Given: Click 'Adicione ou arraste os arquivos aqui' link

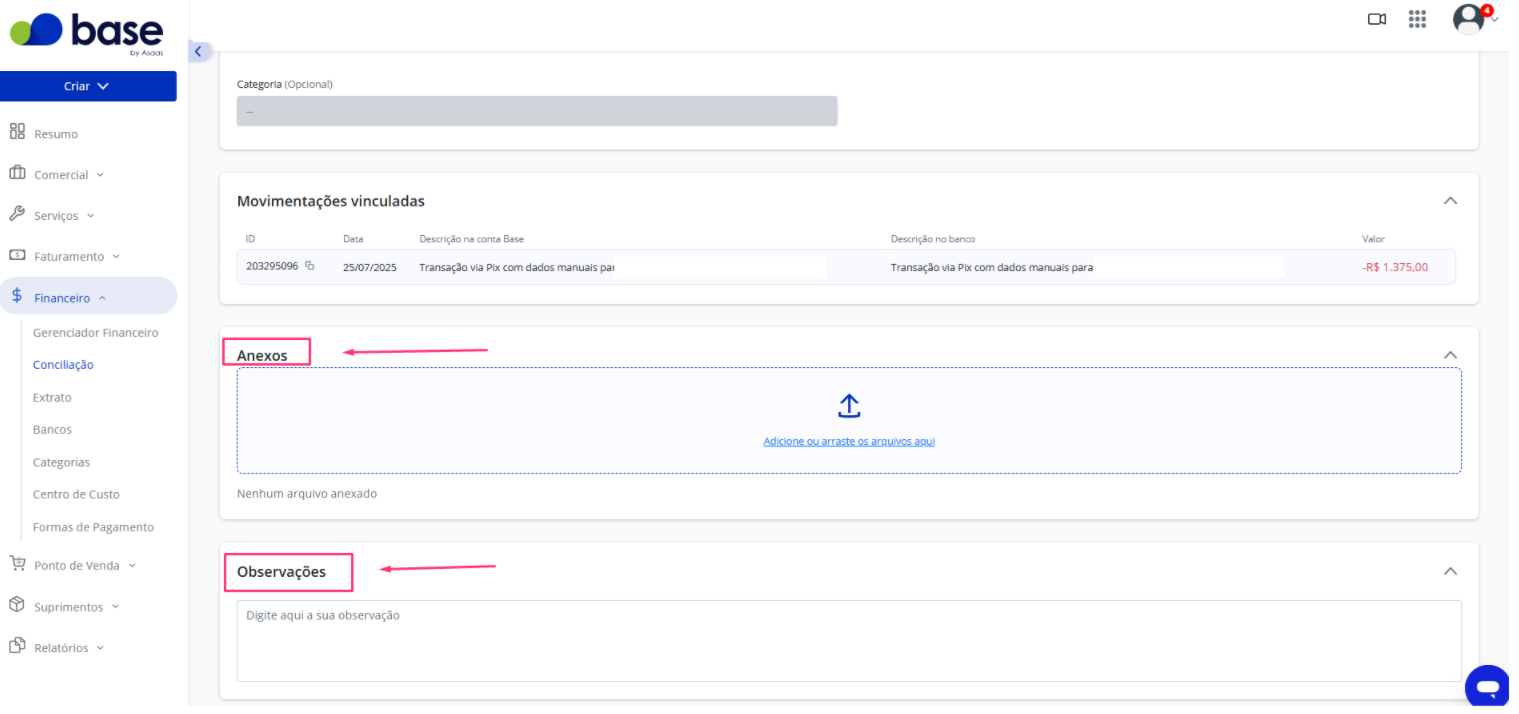Looking at the screenshot, I should click(849, 441).
